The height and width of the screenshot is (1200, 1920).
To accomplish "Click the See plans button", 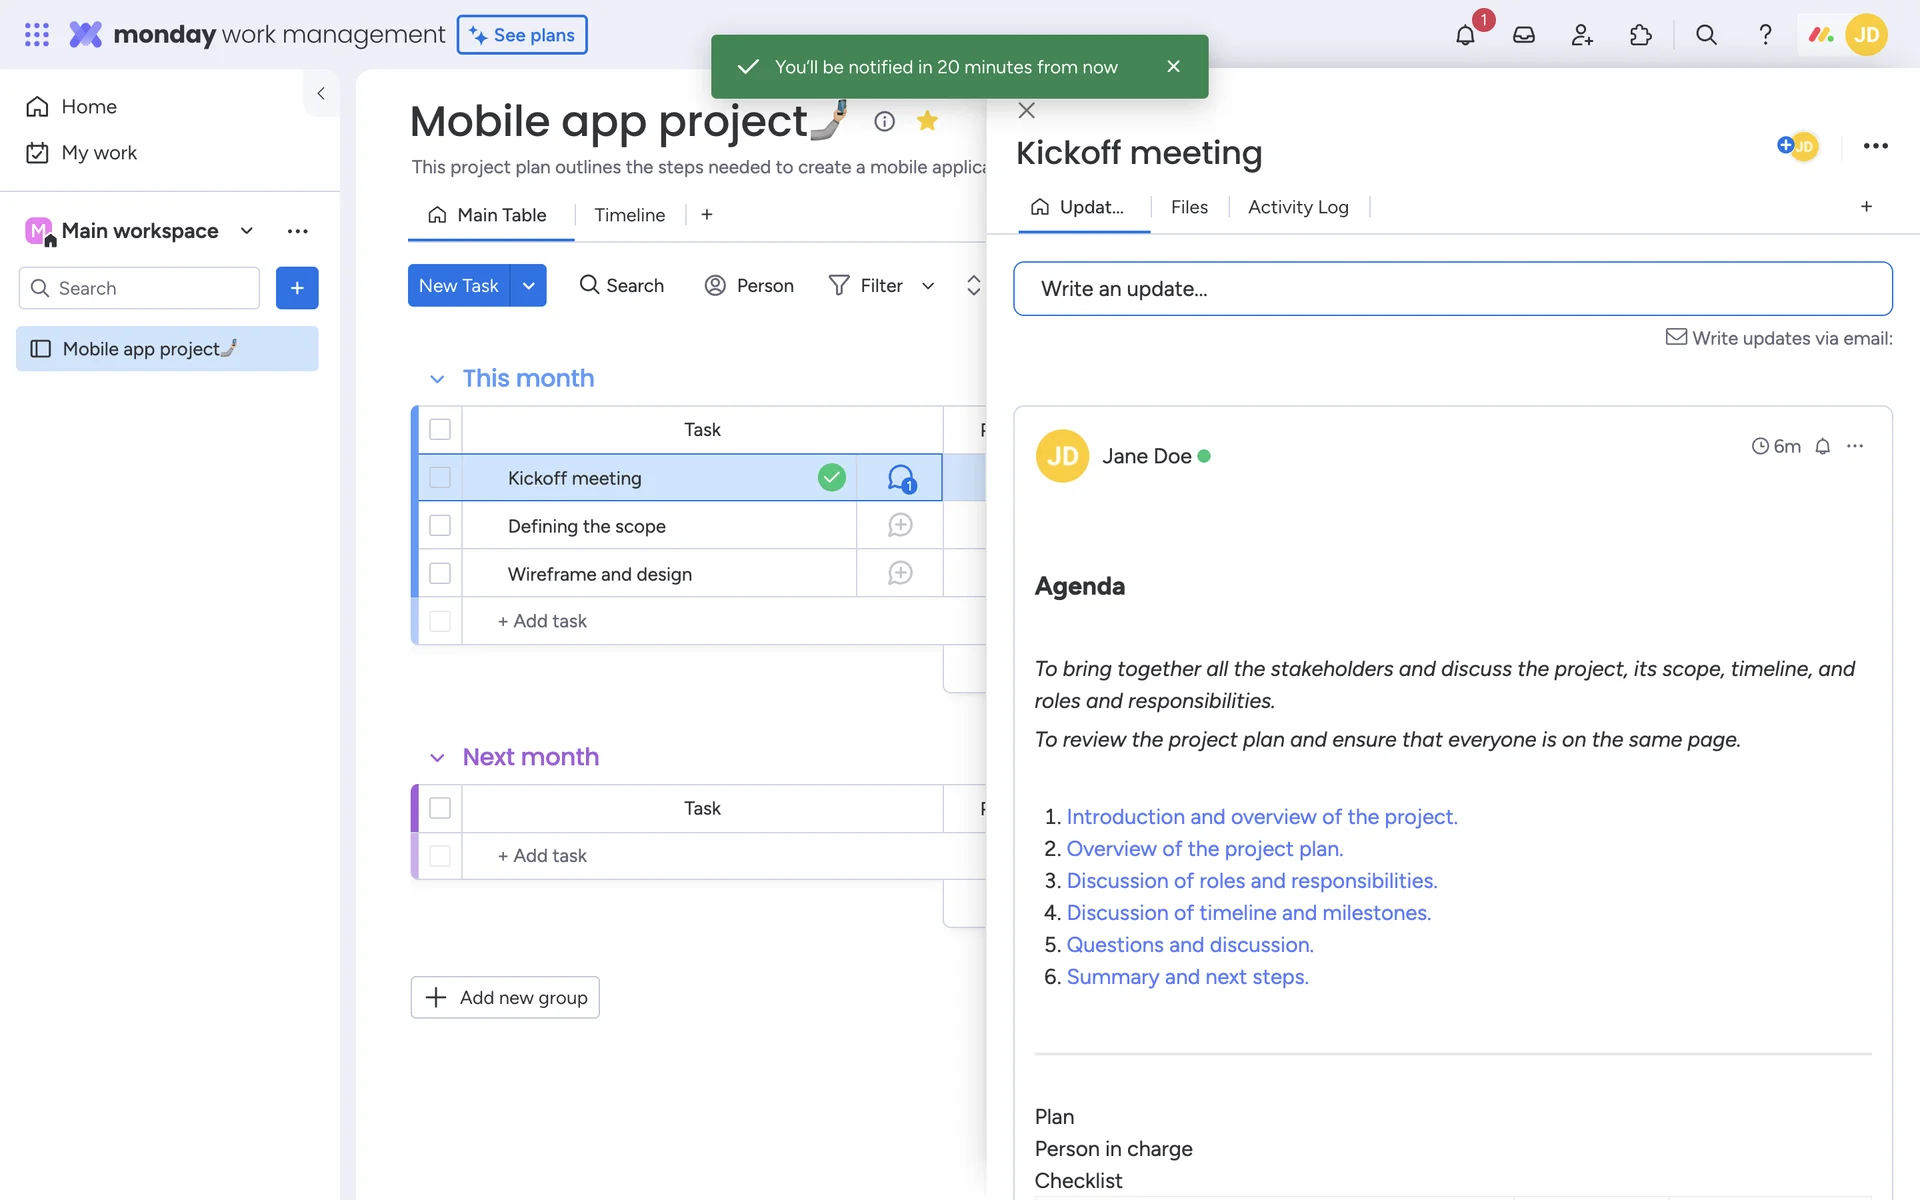I will click(522, 35).
